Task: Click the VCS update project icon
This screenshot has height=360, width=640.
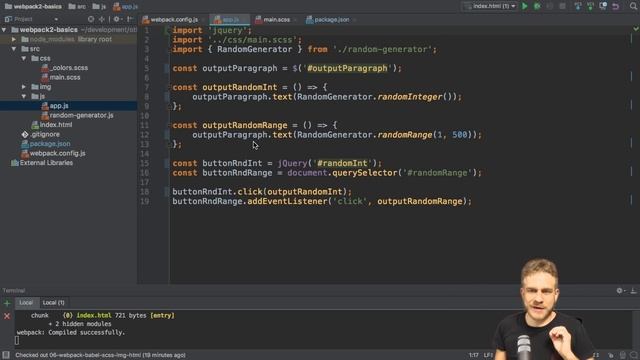Action: [x=578, y=6]
